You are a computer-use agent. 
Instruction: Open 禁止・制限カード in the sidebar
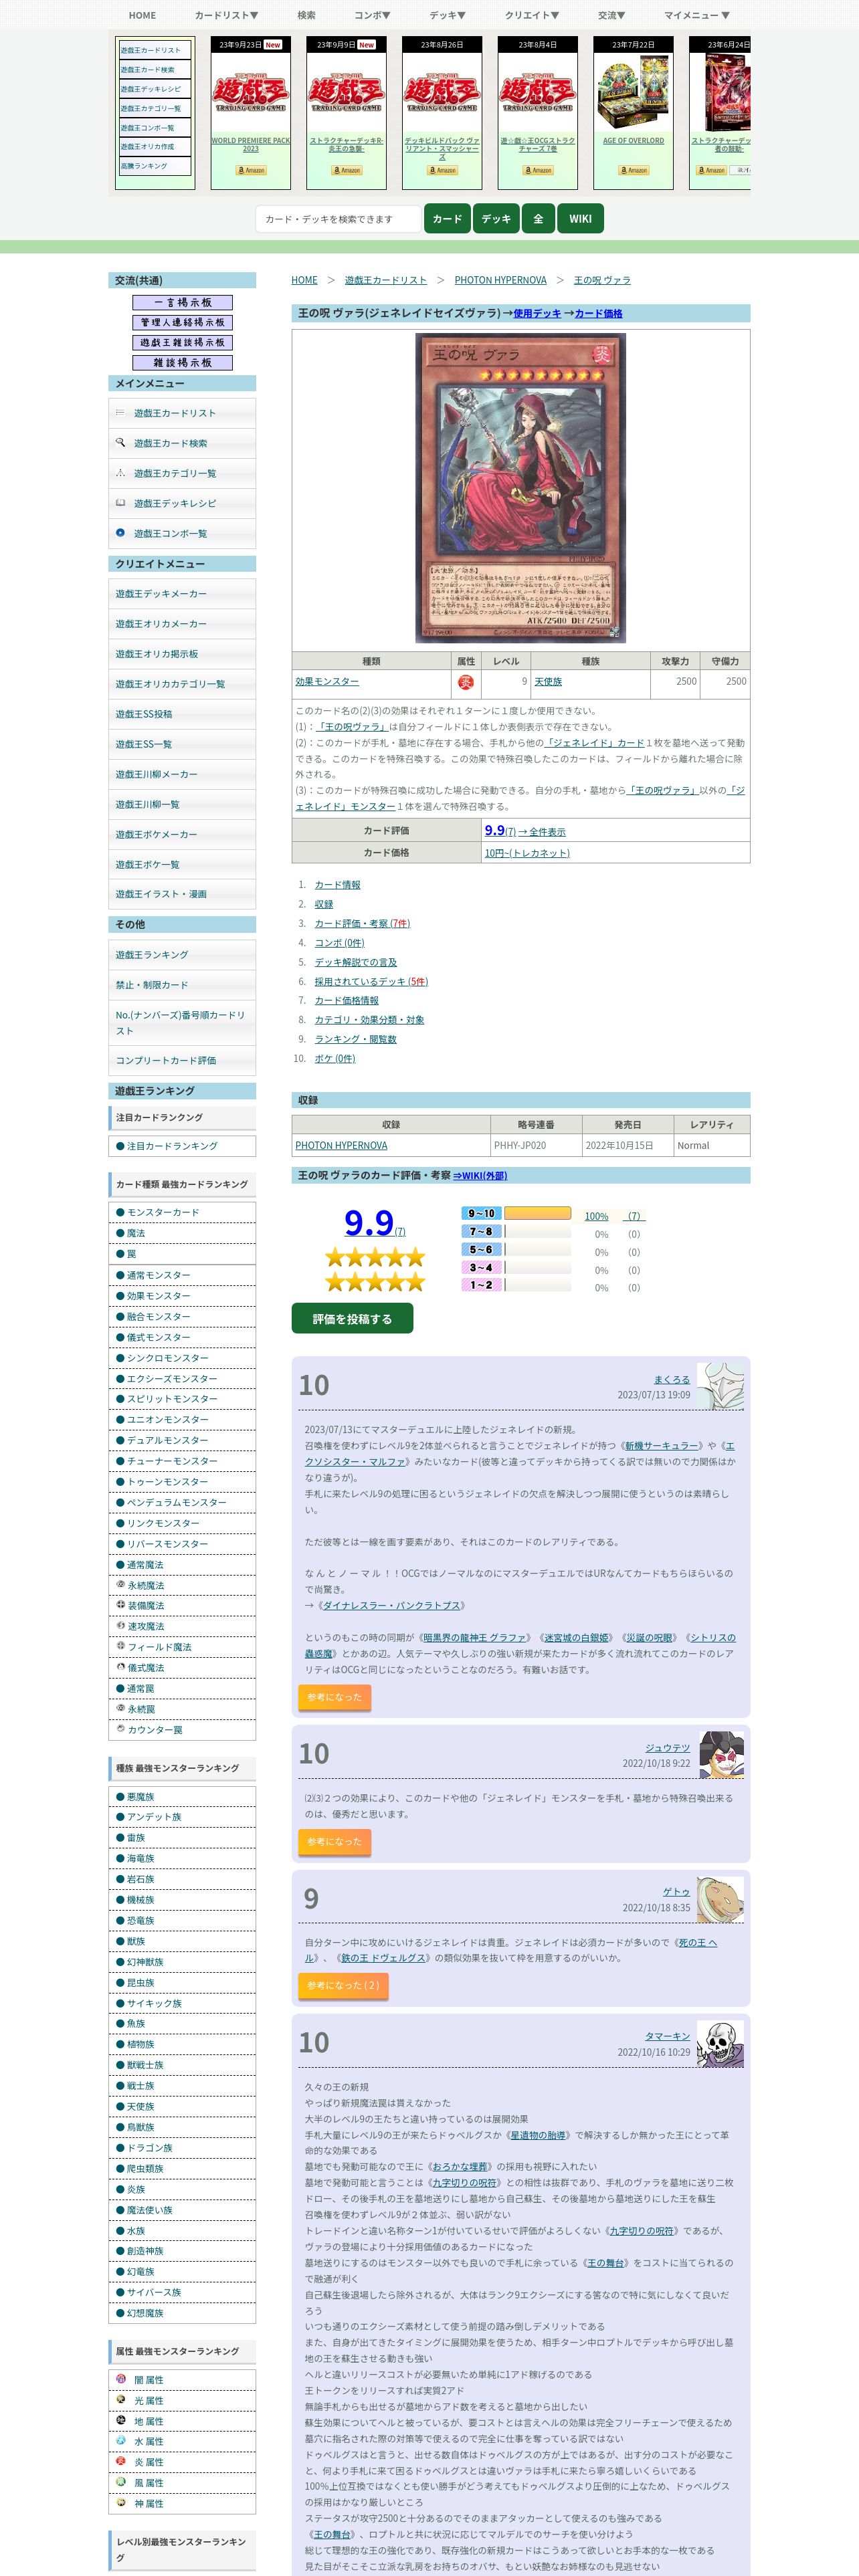coord(182,985)
